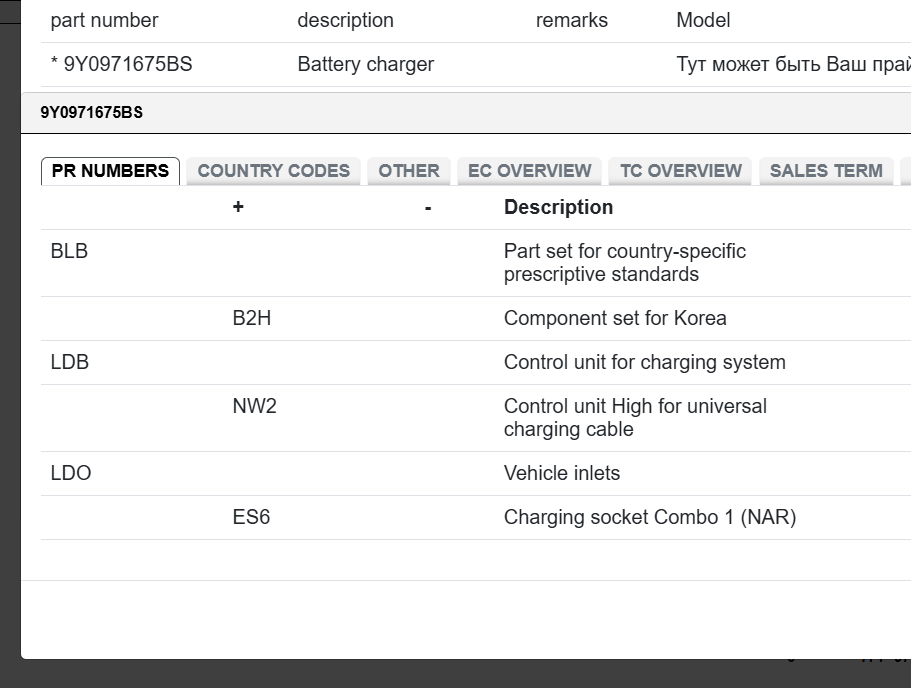This screenshot has width=911, height=688.
Task: Click the bold 9Y0971675BS dialog title
Action: pyautogui.click(x=92, y=113)
